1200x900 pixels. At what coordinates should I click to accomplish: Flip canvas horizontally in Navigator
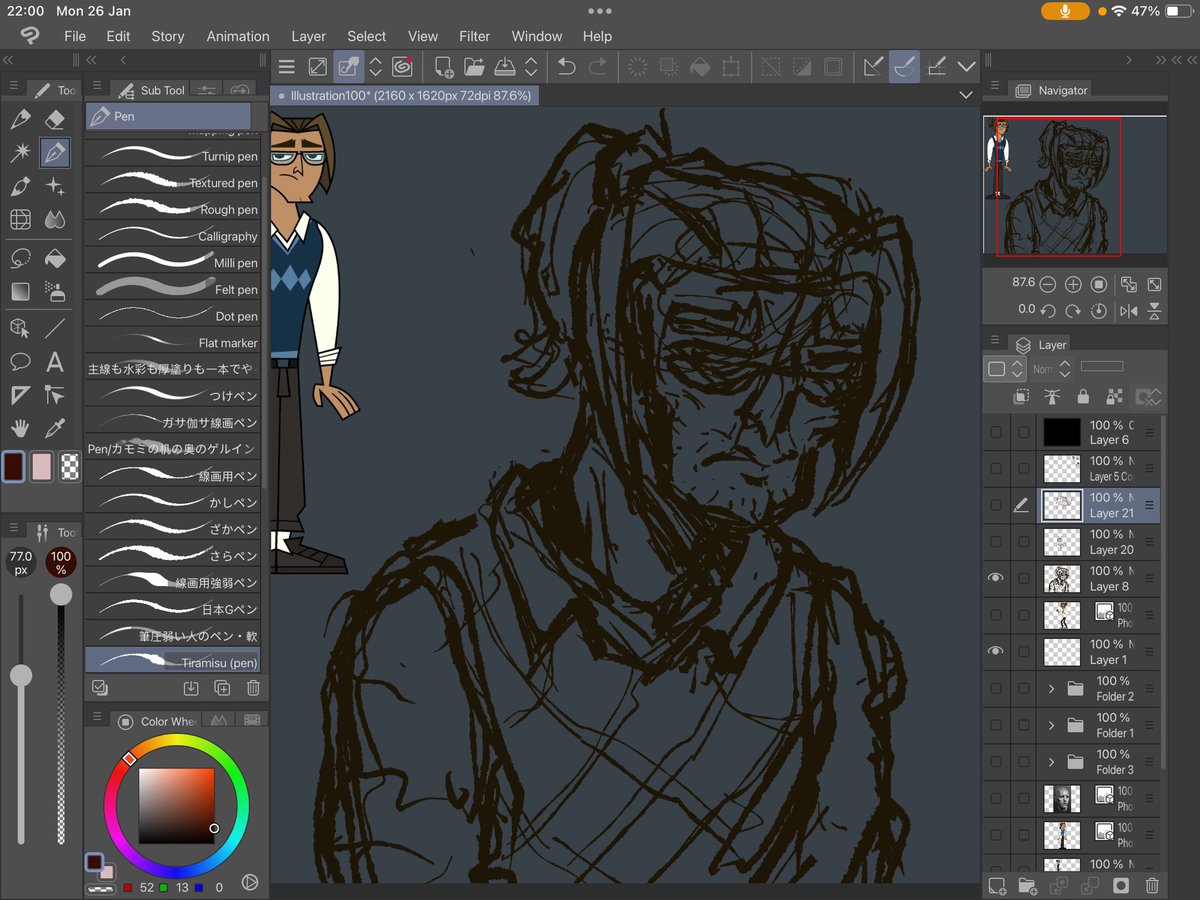[1129, 311]
